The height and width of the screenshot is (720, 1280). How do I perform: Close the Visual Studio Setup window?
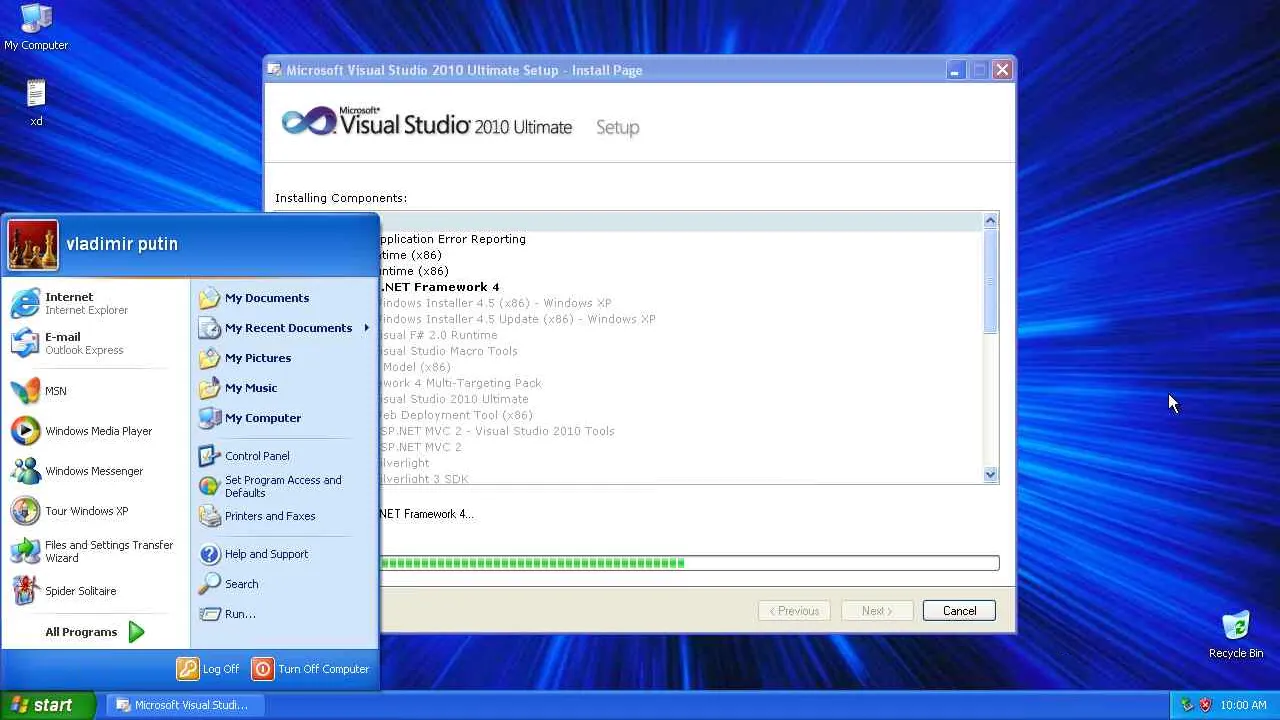[1002, 70]
